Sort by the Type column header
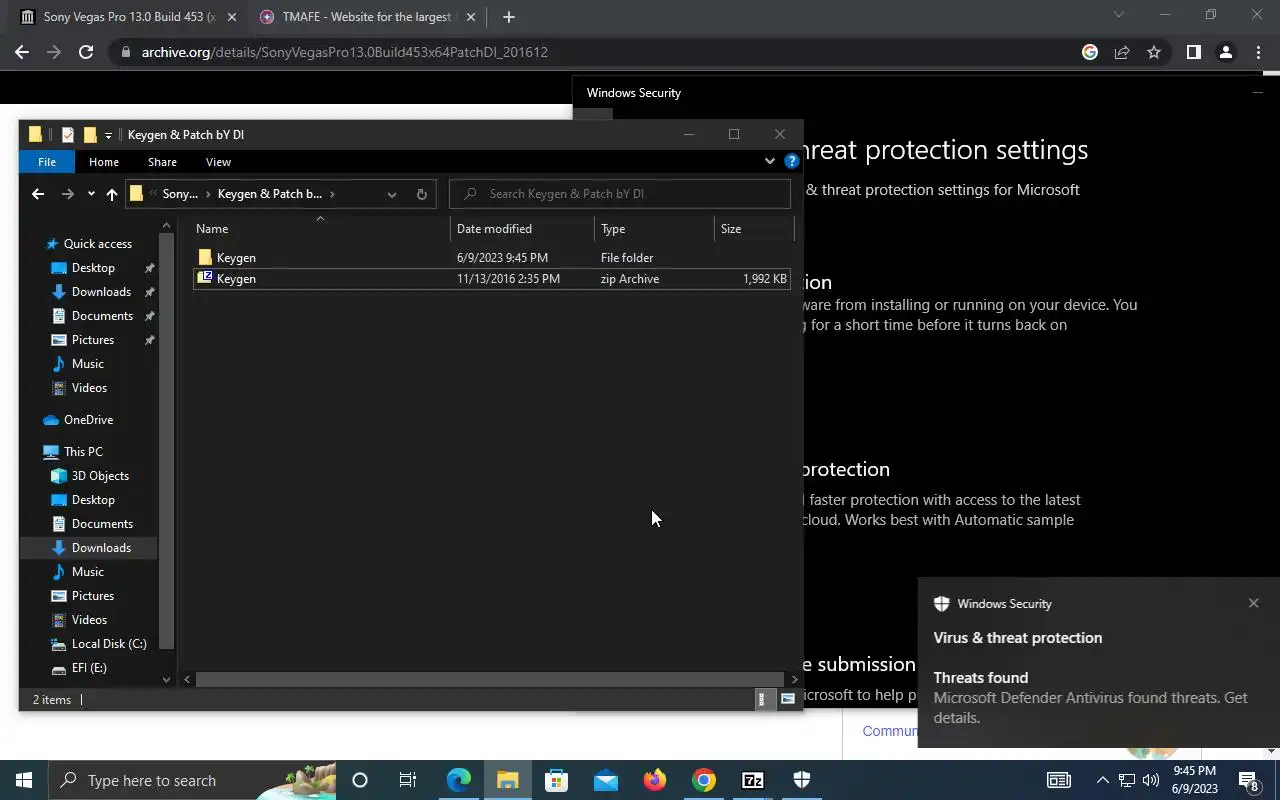Image resolution: width=1280 pixels, height=800 pixels. pyautogui.click(x=654, y=229)
